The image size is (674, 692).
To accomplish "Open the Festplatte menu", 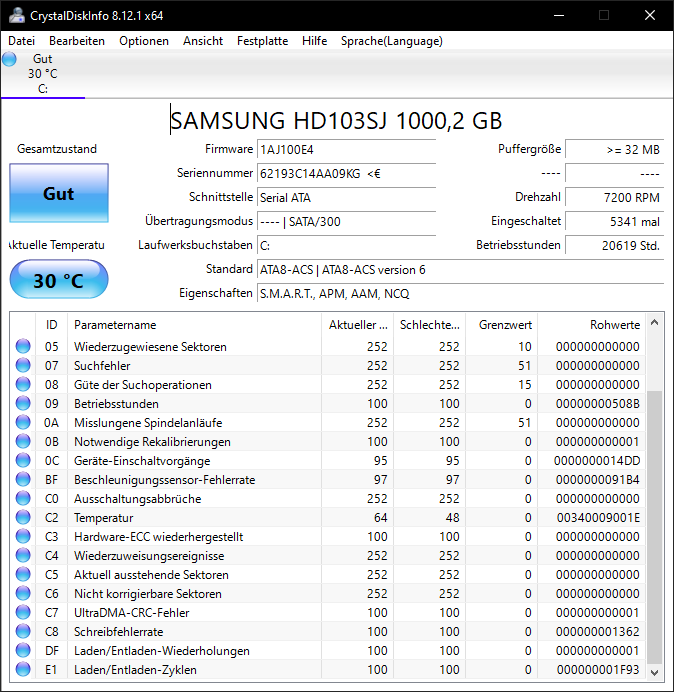I will (x=262, y=41).
